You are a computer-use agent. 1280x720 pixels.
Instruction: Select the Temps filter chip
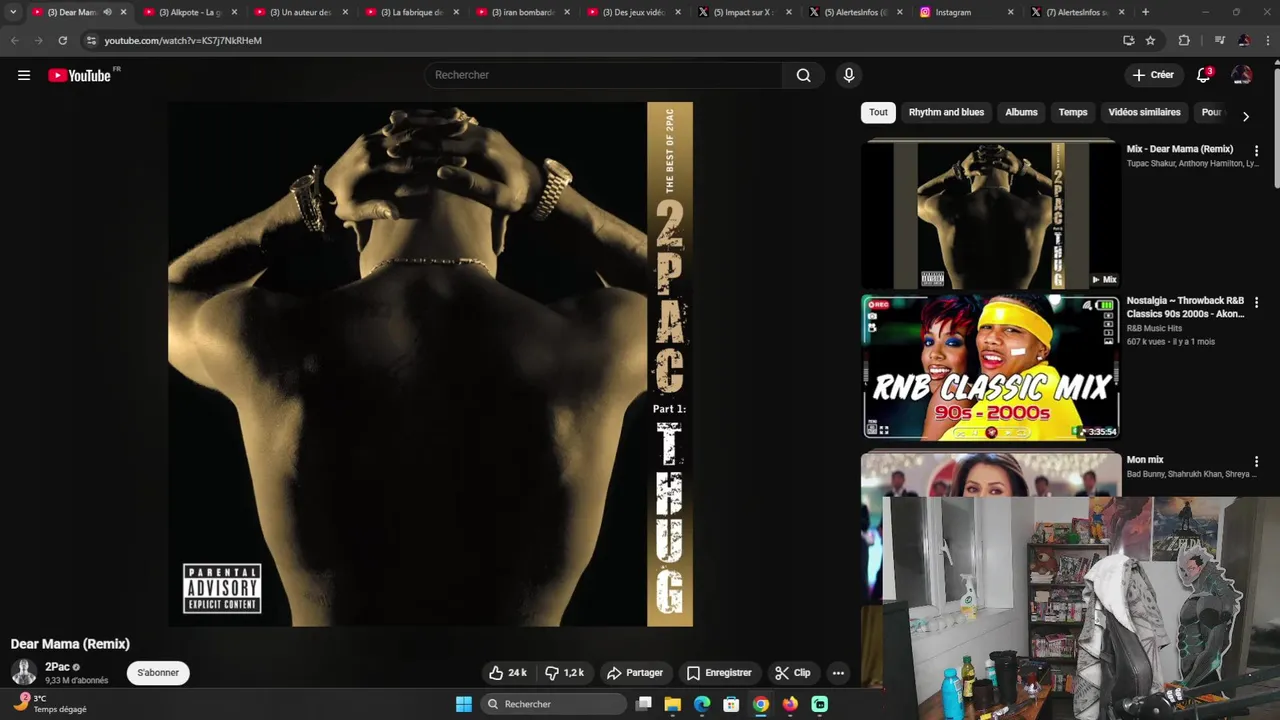point(1073,112)
